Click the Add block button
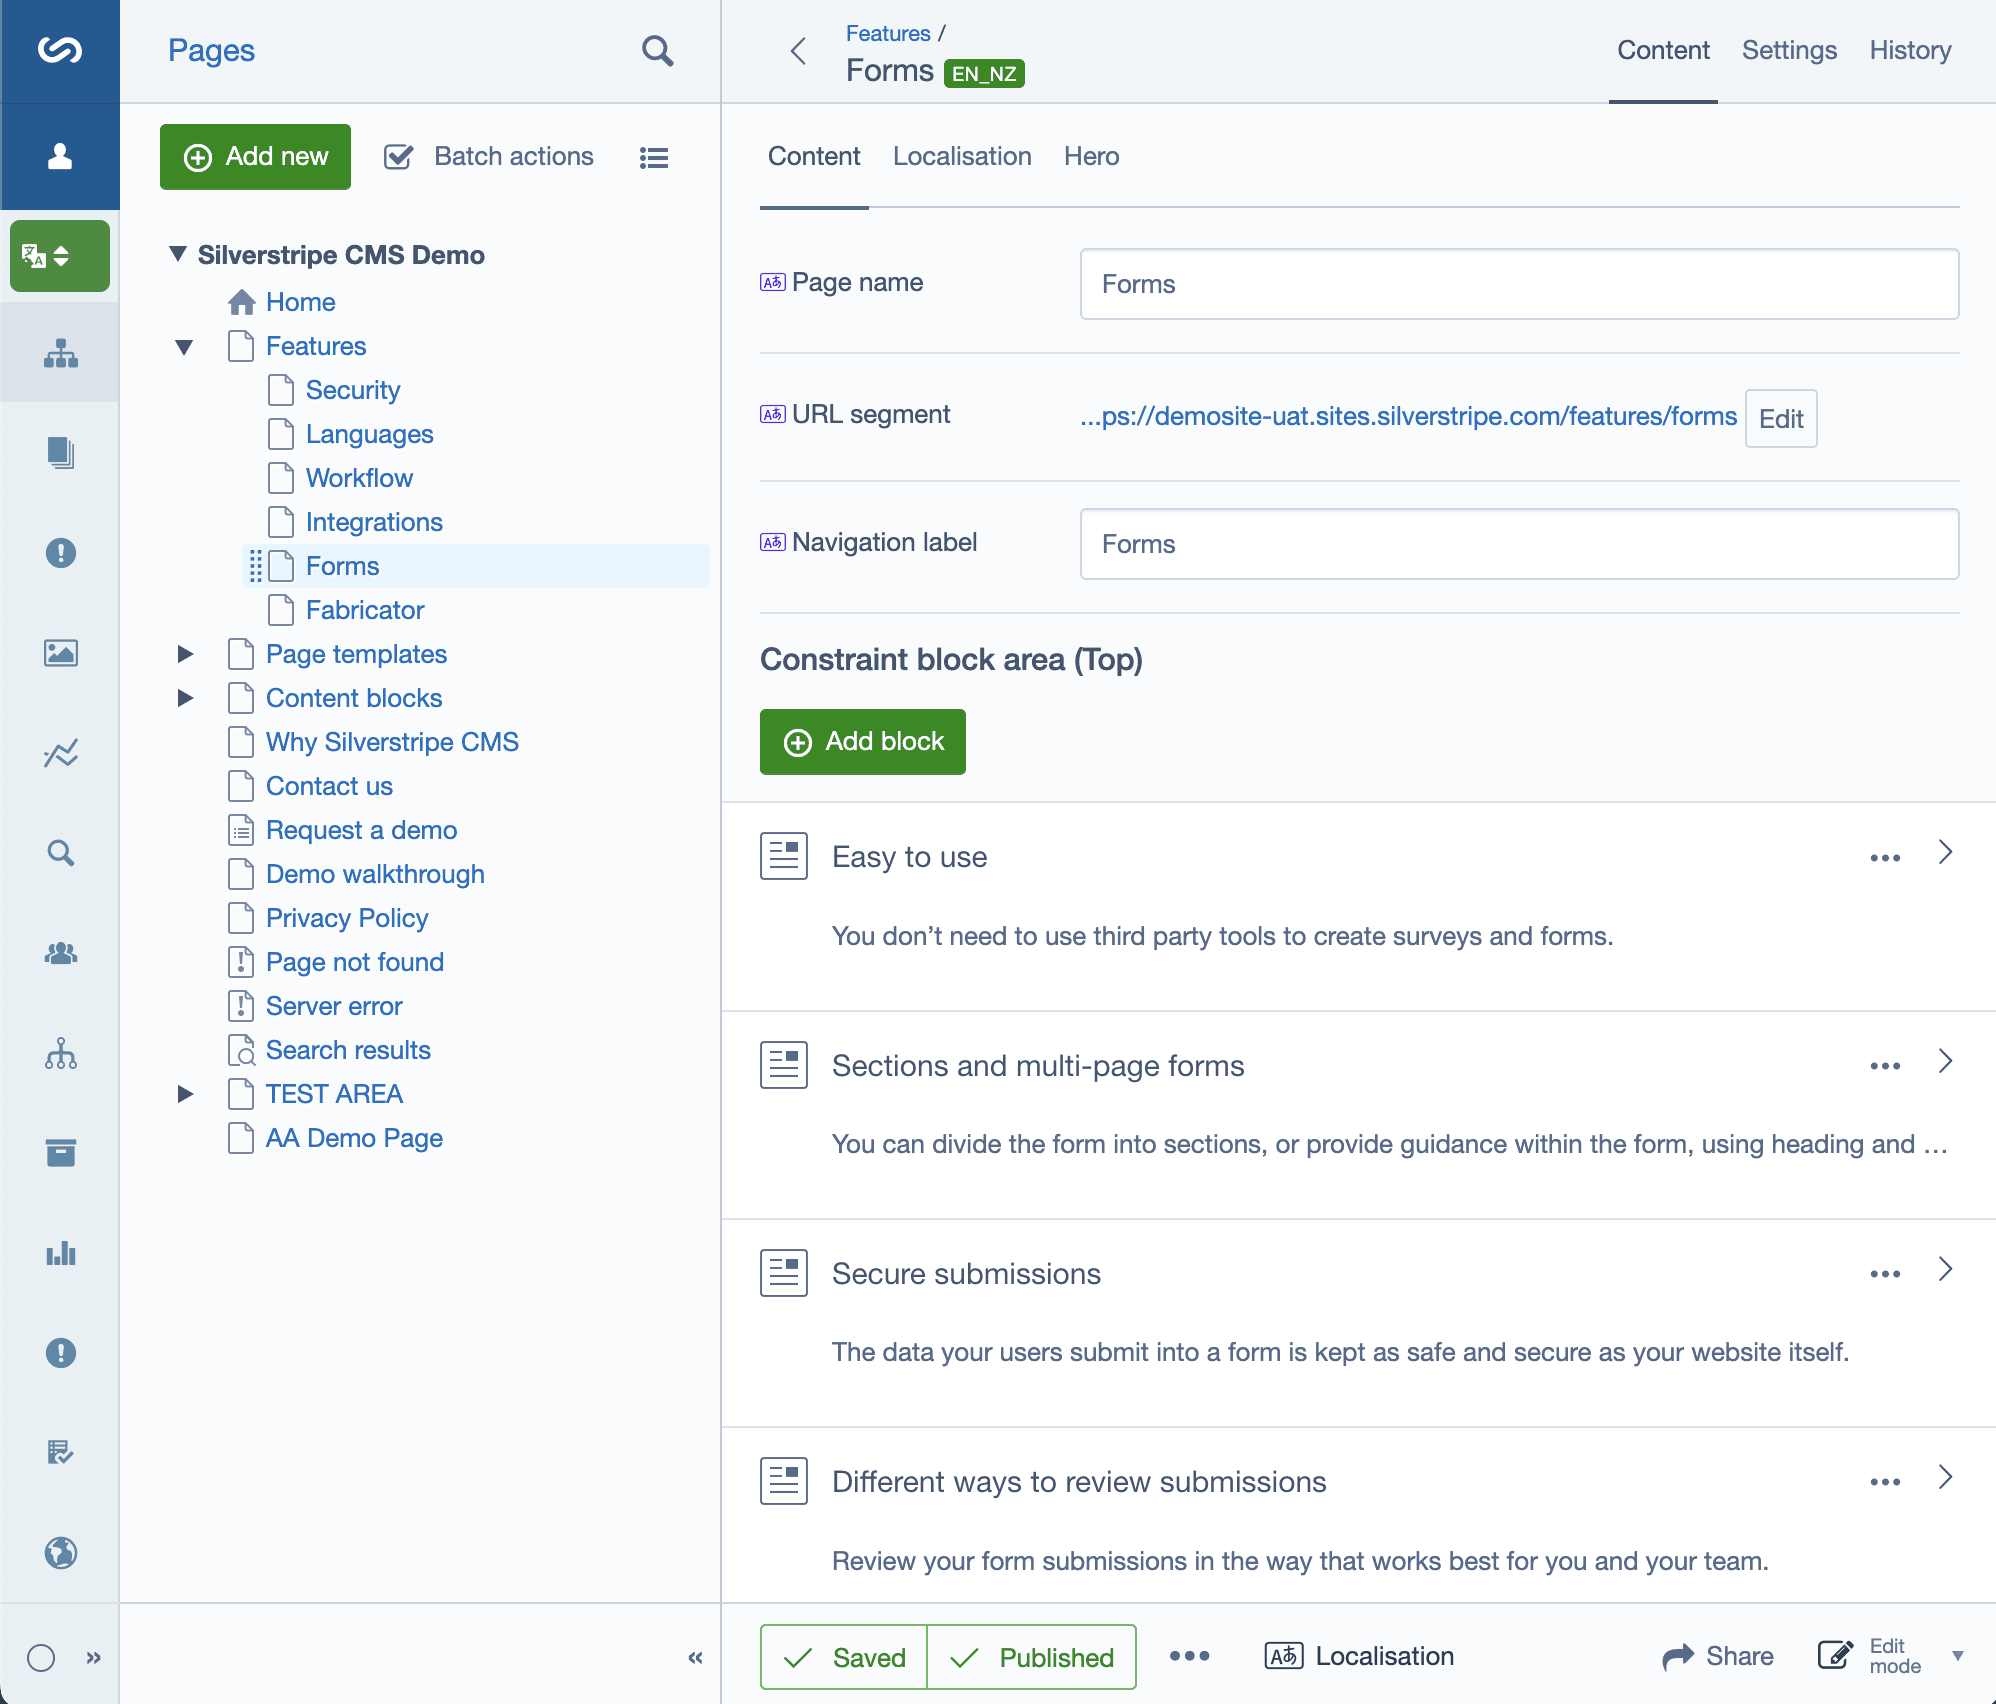 tap(863, 742)
